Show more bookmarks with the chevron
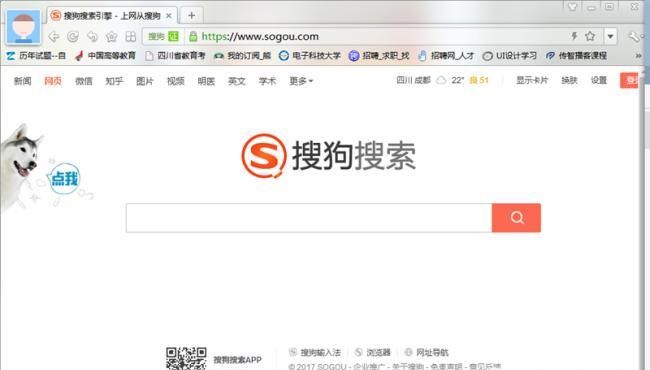This screenshot has height=370, width=650. click(x=638, y=56)
